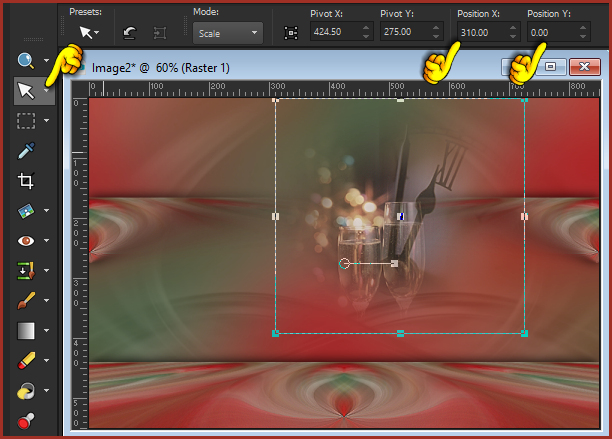The image size is (612, 439).
Task: Select the Zoom magnifier tool
Action: click(x=25, y=61)
